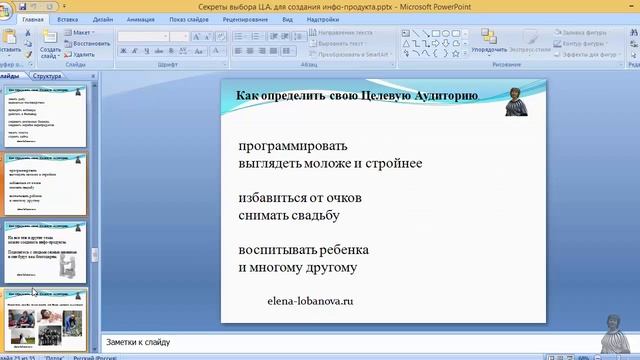Click the Clear Formatting icon

pos(220,37)
